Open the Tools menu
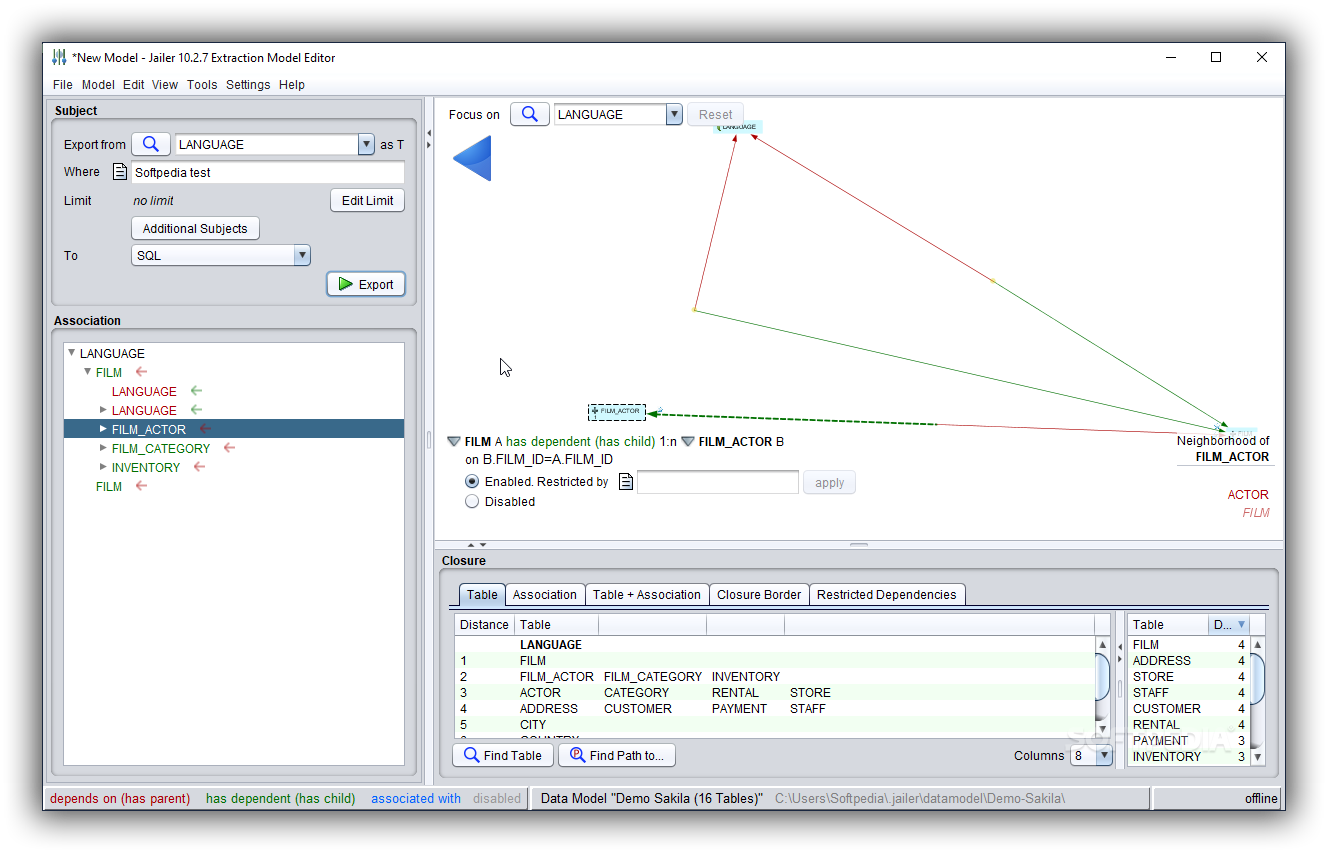The height and width of the screenshot is (853, 1328). click(x=202, y=85)
